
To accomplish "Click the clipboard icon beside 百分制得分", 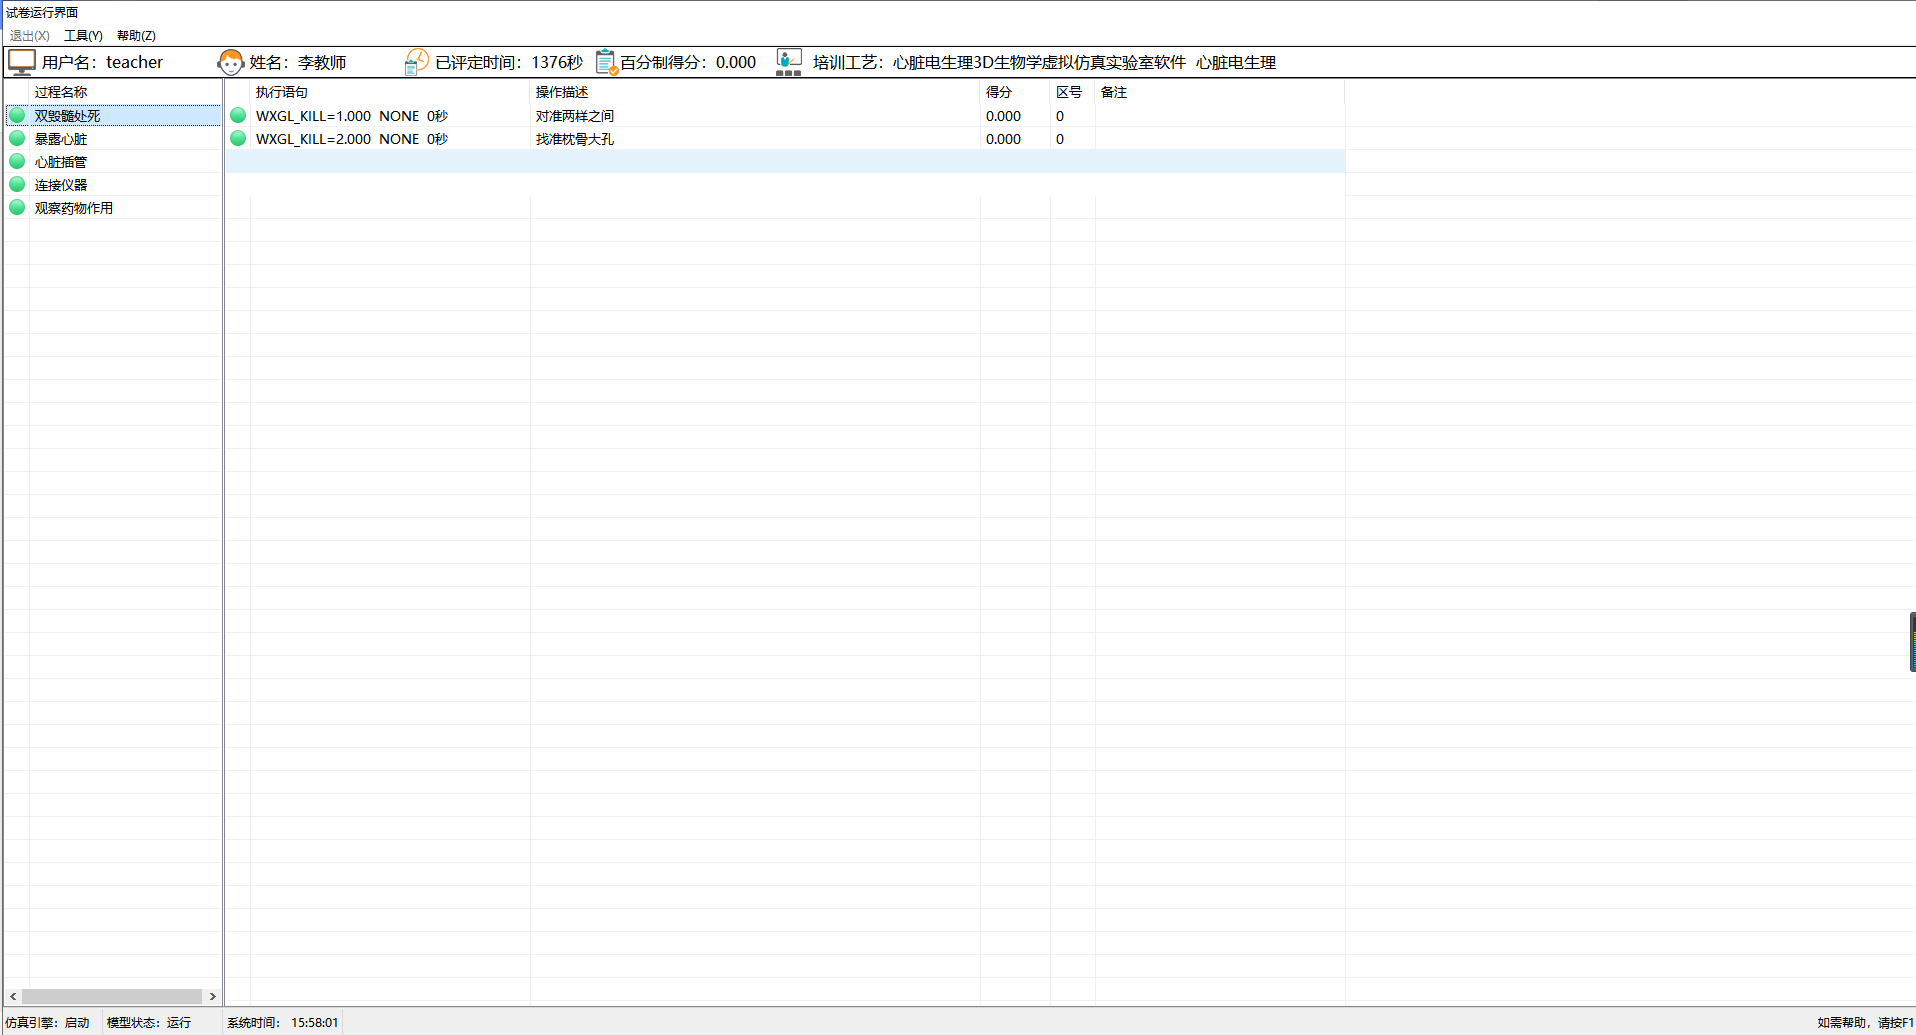I will 606,62.
